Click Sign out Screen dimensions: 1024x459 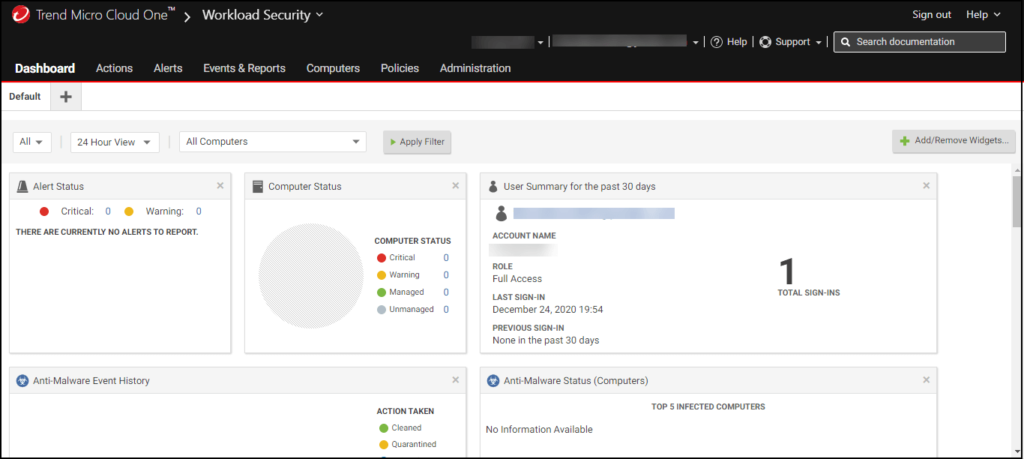pos(932,14)
